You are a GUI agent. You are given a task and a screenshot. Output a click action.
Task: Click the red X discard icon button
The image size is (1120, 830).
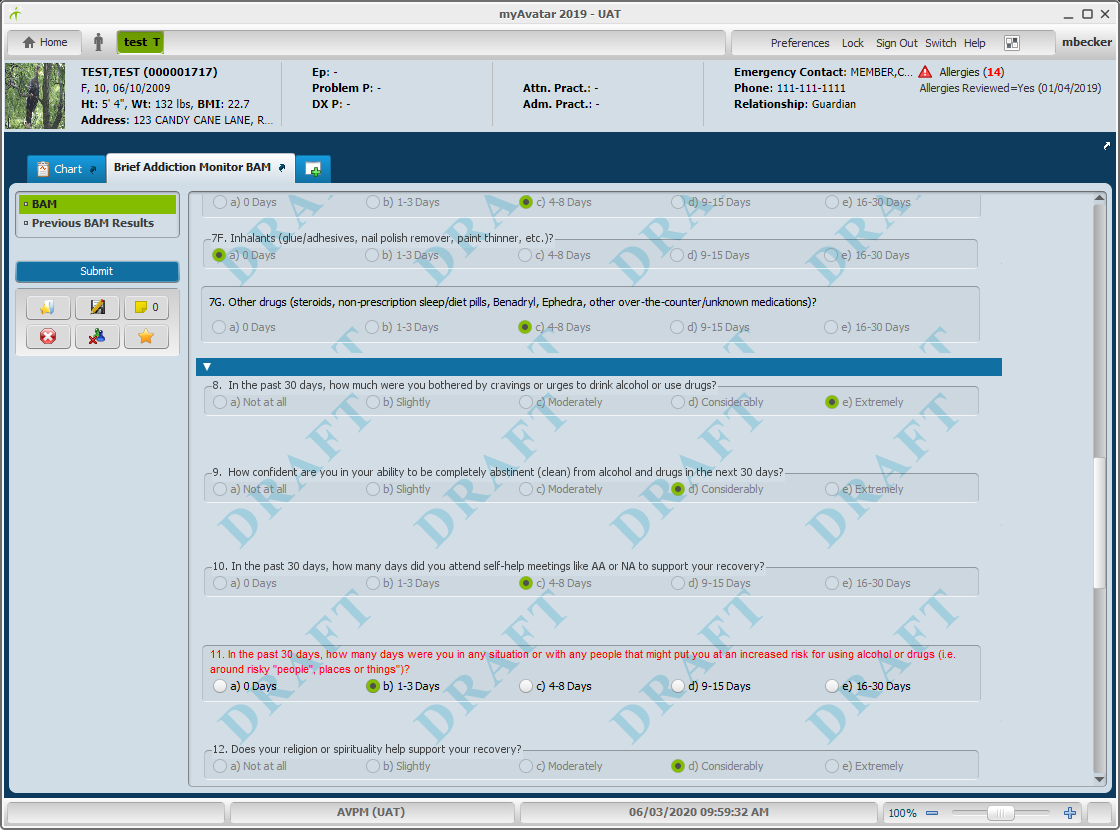coord(48,336)
